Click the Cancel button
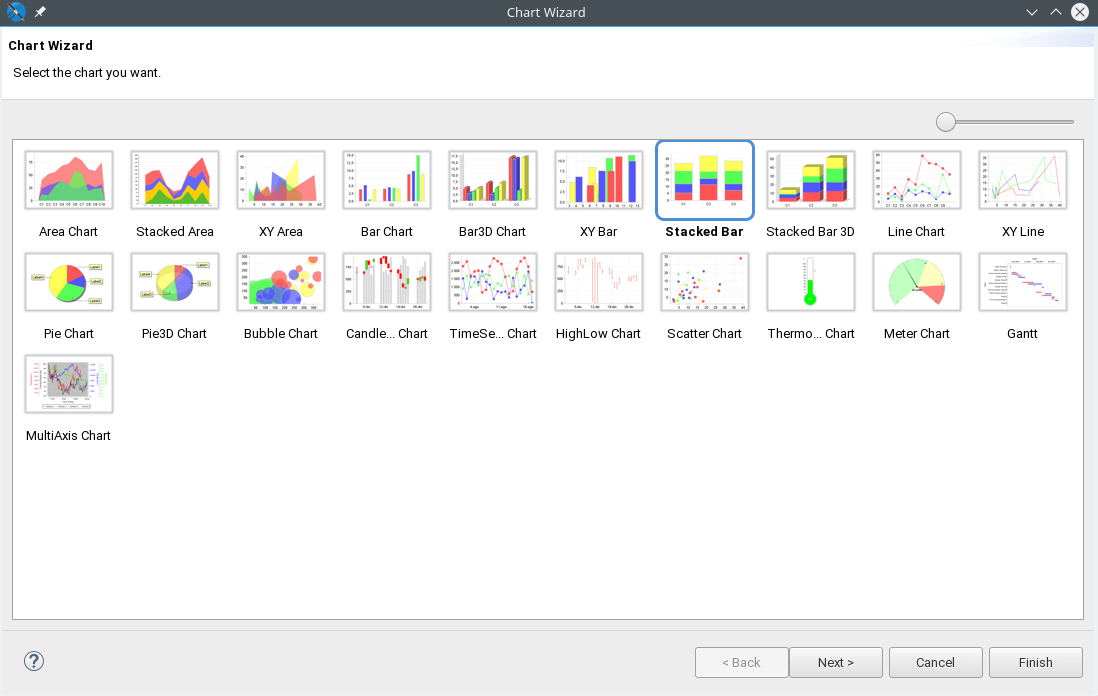This screenshot has height=696, width=1098. pos(936,662)
